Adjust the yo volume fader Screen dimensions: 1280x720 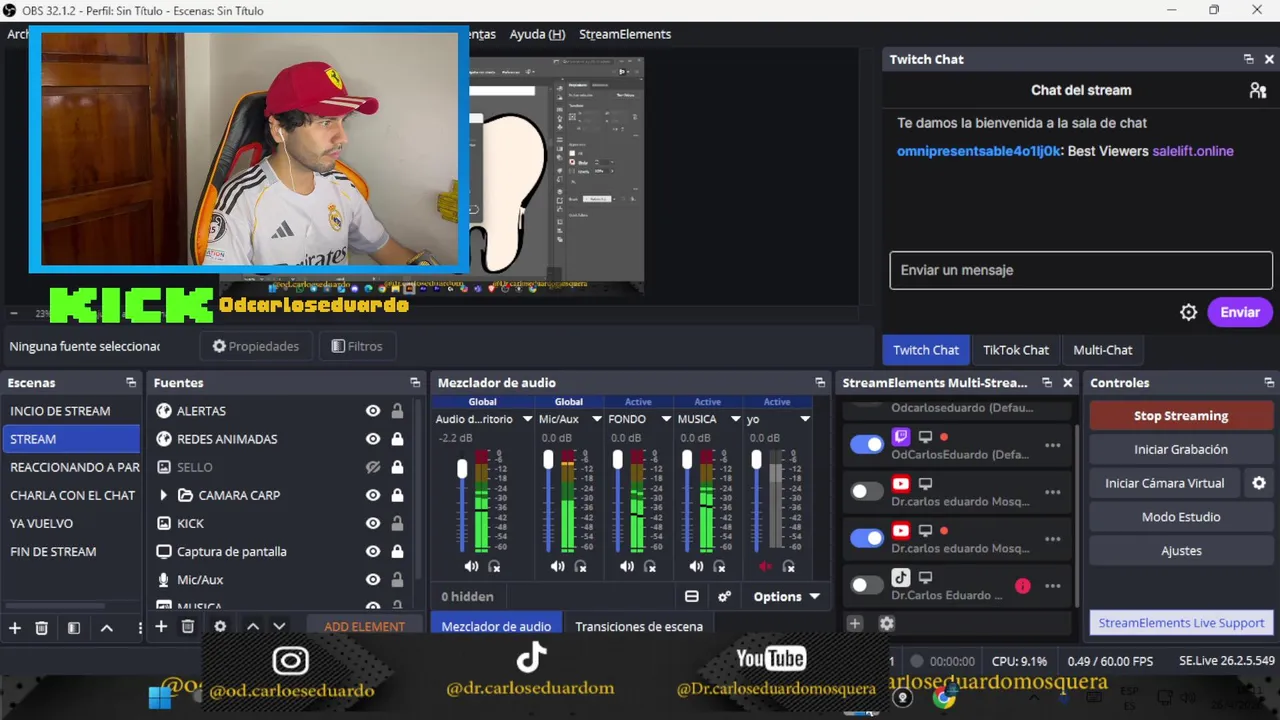point(756,459)
